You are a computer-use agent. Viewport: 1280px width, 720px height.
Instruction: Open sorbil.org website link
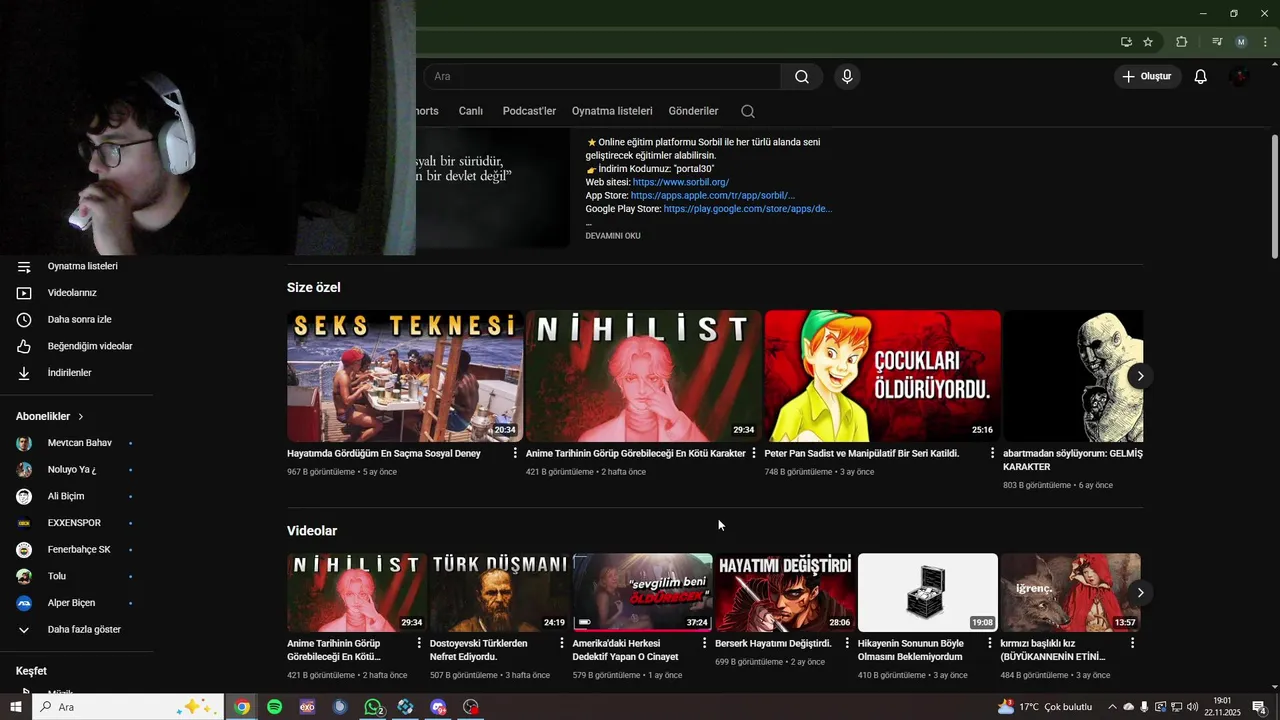pos(681,183)
